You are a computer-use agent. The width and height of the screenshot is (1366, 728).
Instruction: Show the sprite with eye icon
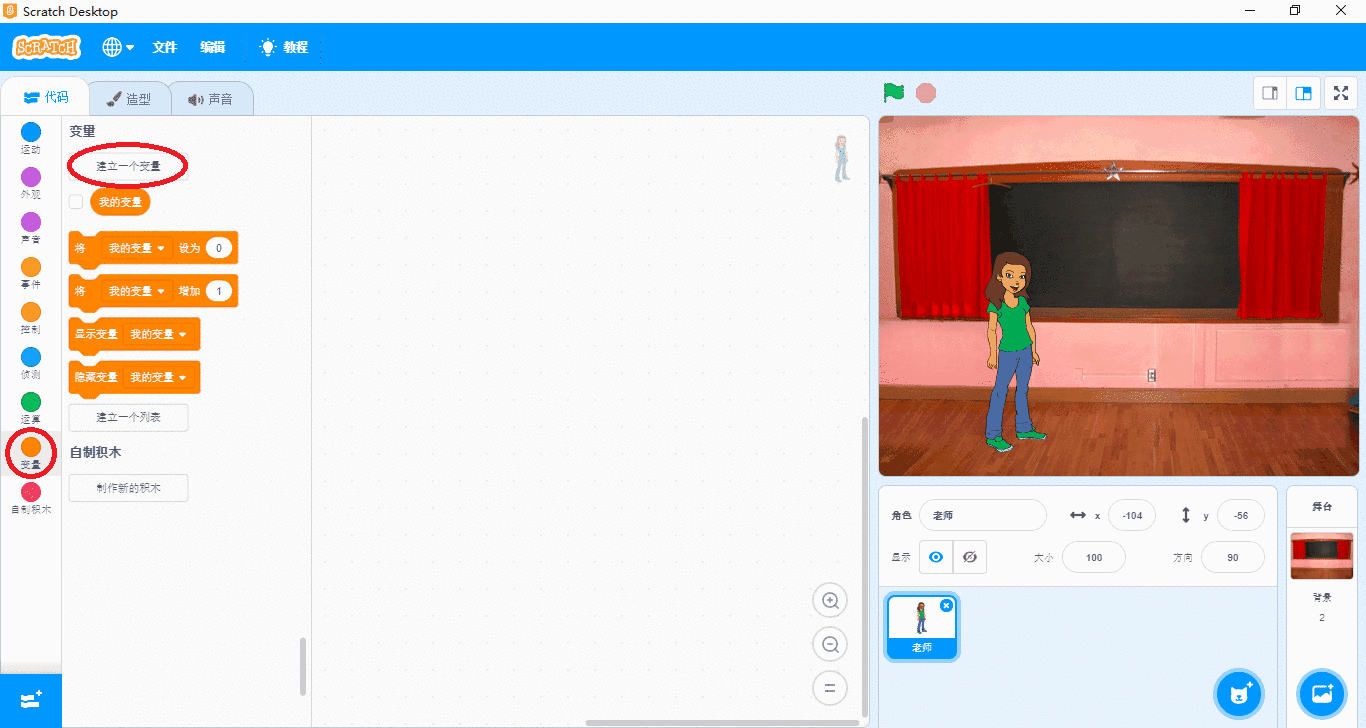click(936, 557)
